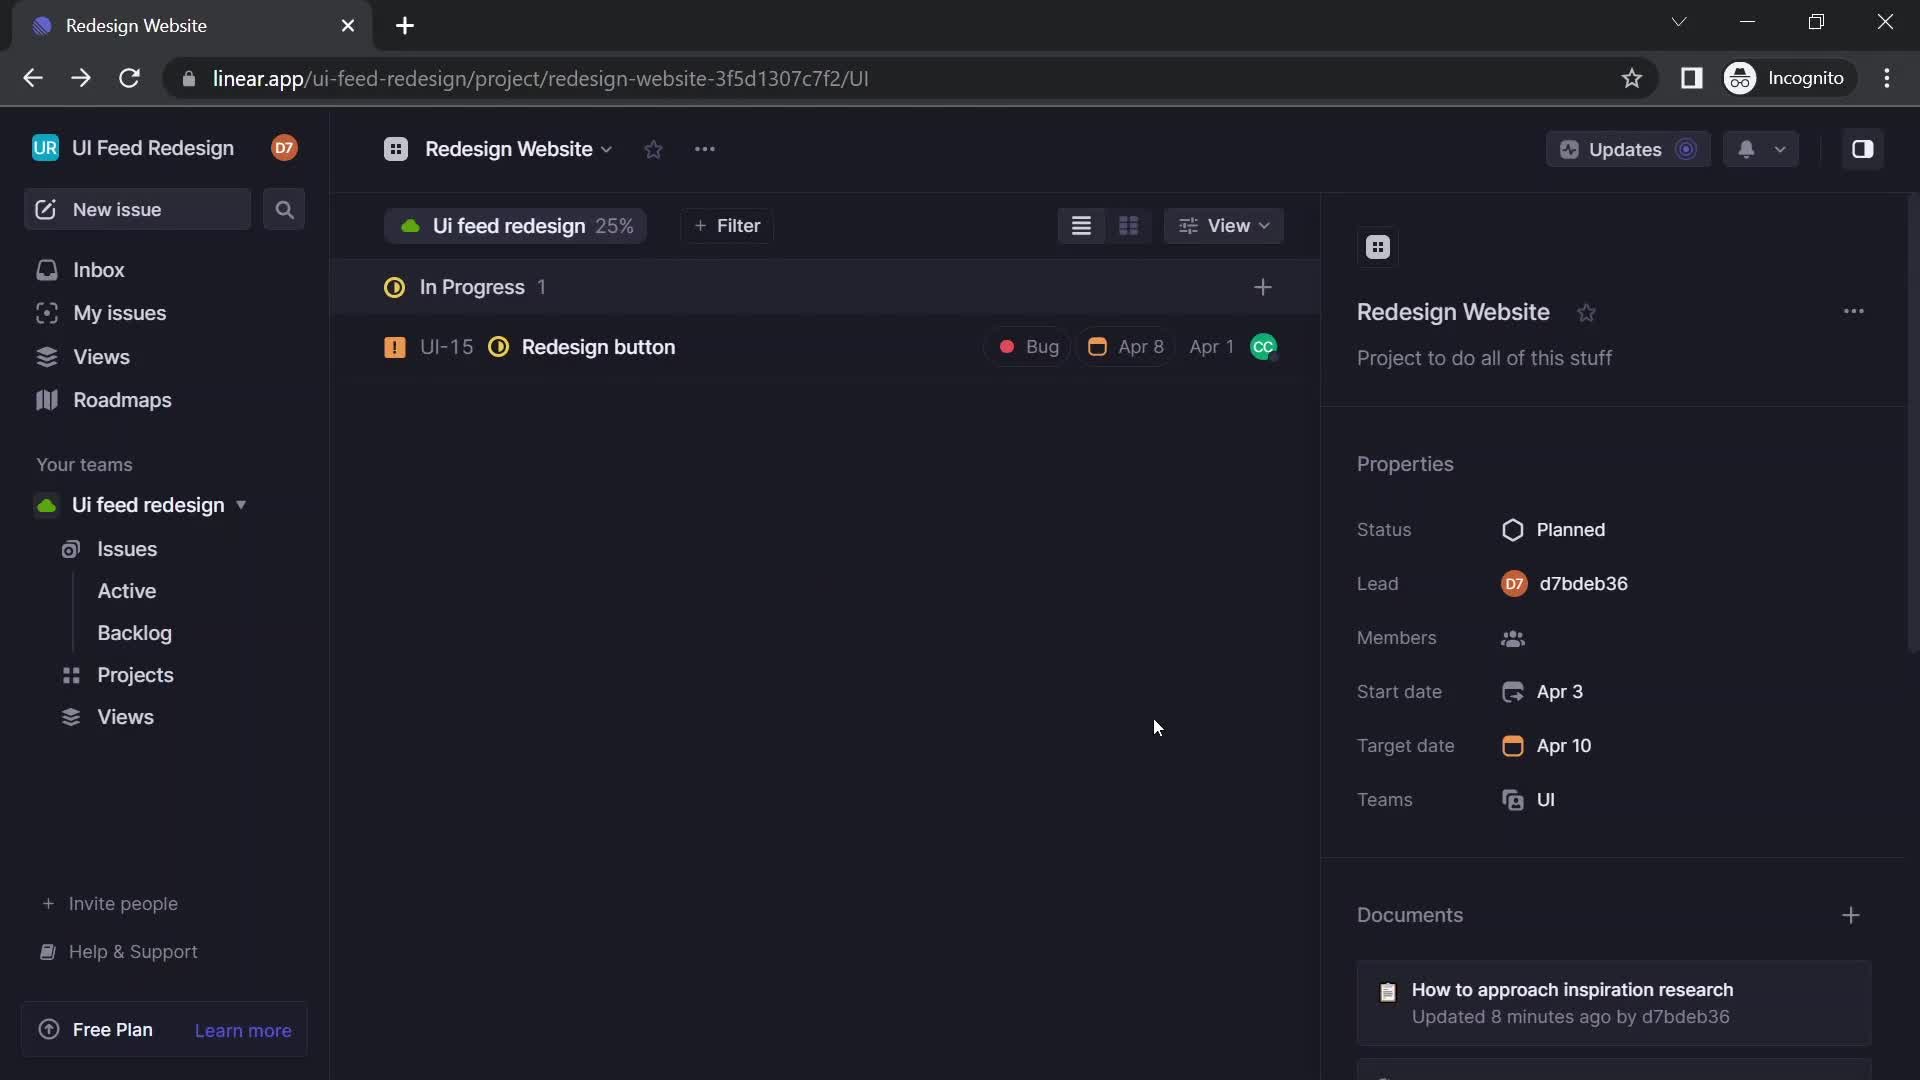The width and height of the screenshot is (1920, 1080).
Task: Click issue ID UI-15
Action: coord(446,347)
